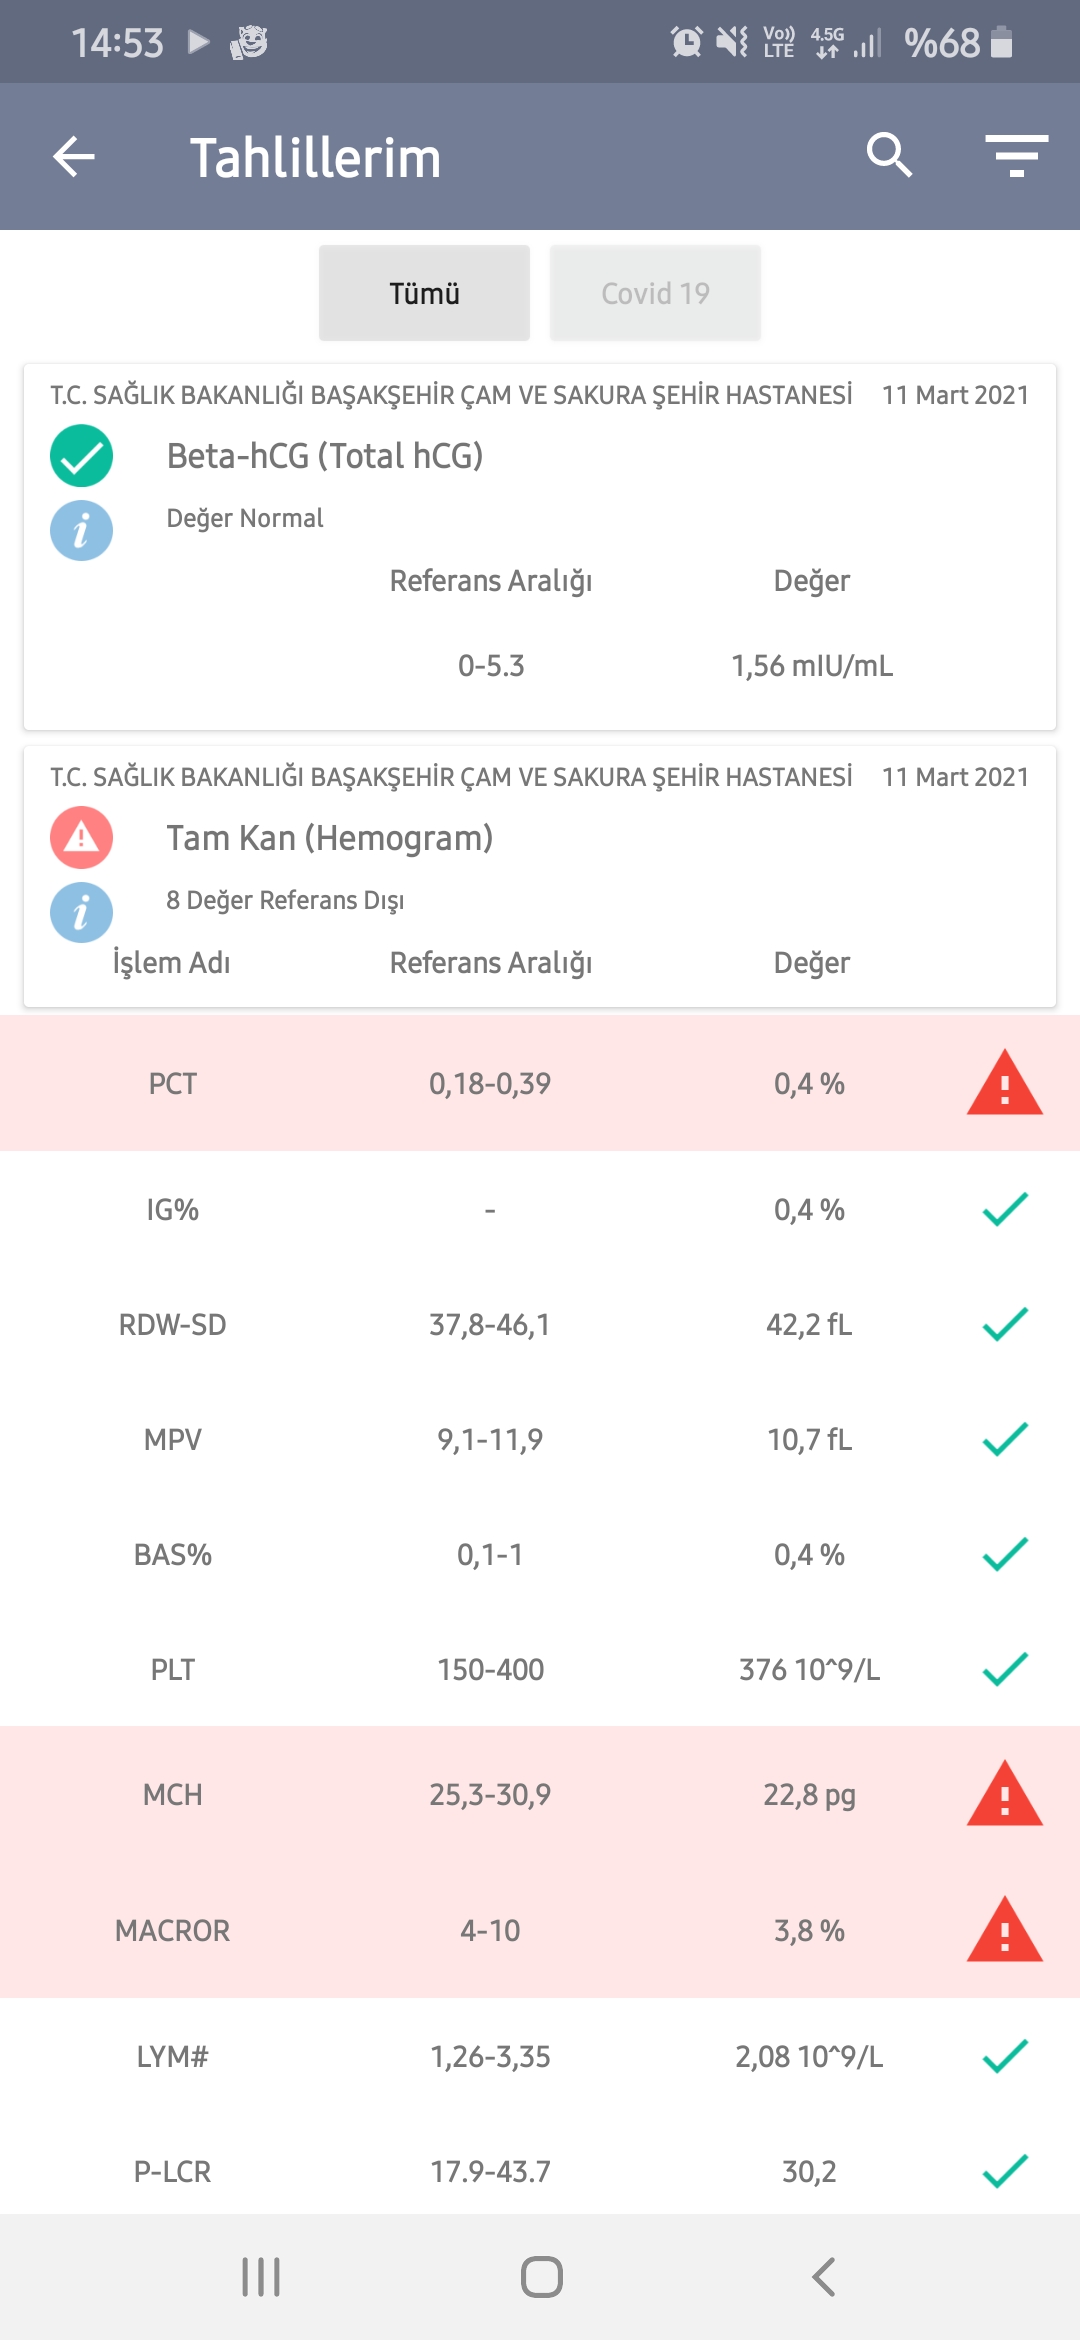Select the Tümü tab
1080x2340 pixels.
click(424, 293)
